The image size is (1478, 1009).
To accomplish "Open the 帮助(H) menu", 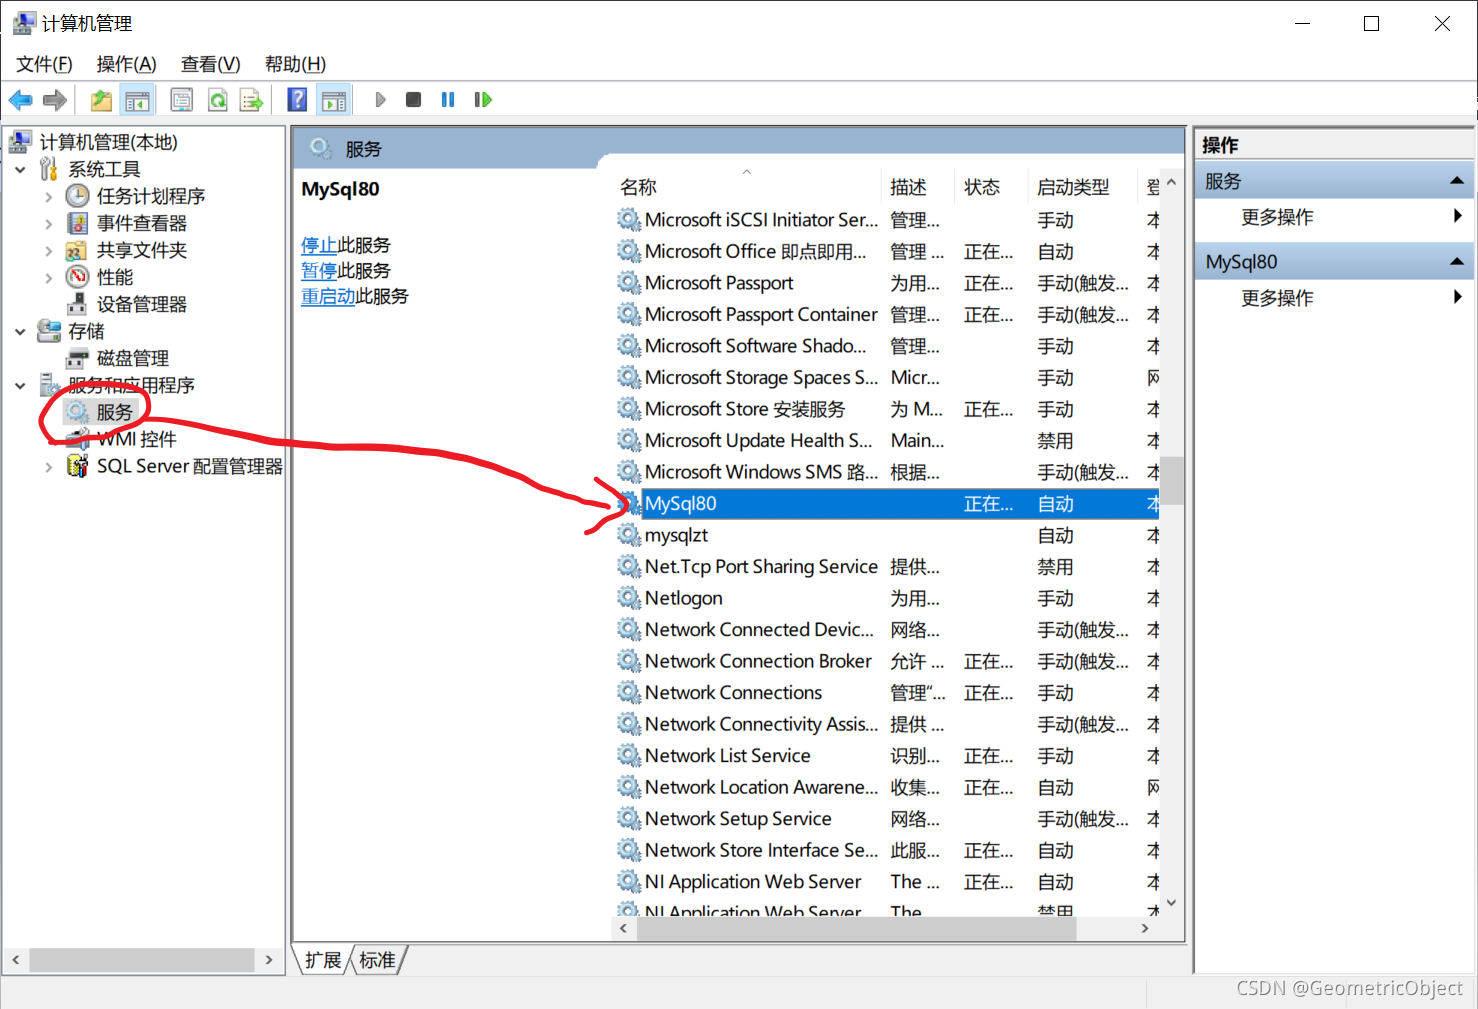I will tap(295, 64).
